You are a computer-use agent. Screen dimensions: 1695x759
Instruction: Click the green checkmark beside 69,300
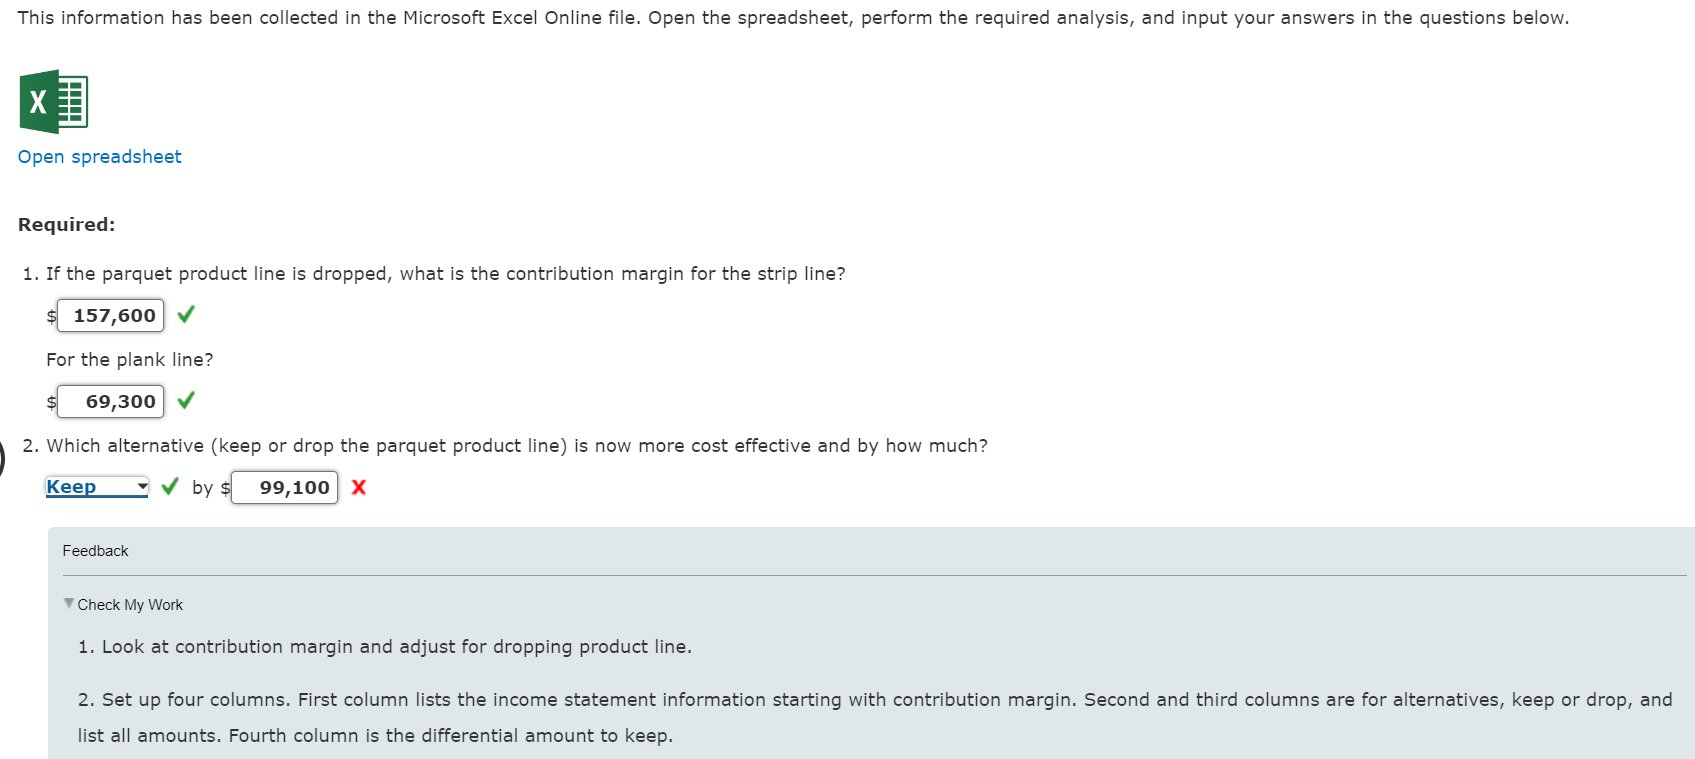185,400
